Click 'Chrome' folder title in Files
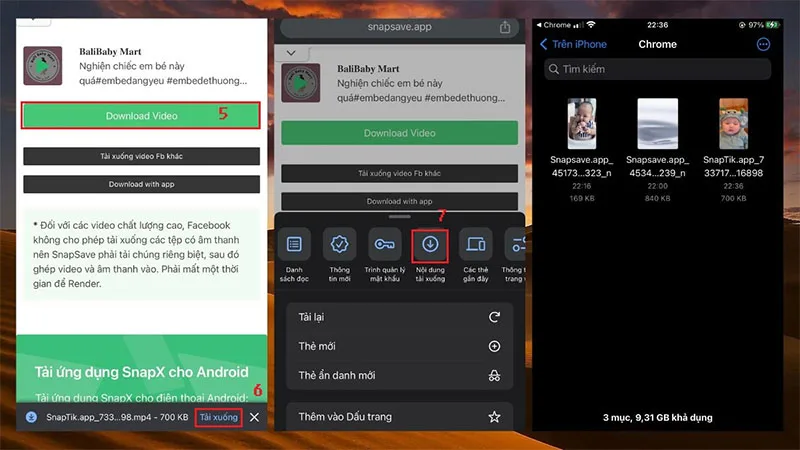800x450 pixels. [x=657, y=44]
